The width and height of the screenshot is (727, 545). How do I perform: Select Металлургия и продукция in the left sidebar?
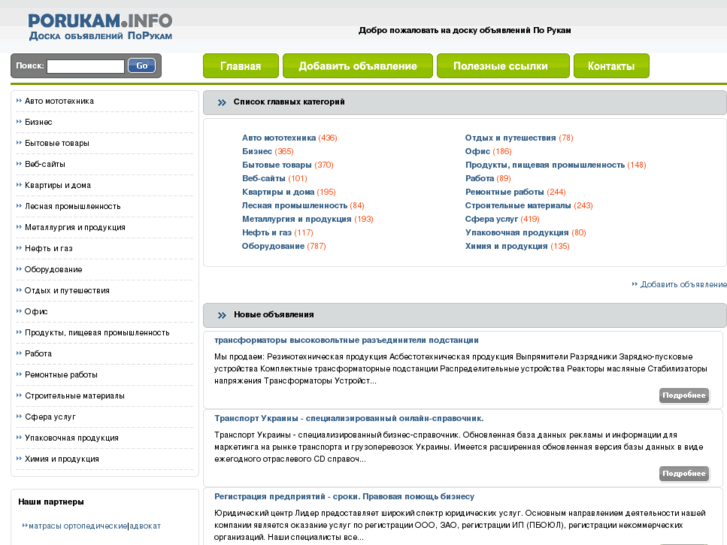[x=75, y=227]
